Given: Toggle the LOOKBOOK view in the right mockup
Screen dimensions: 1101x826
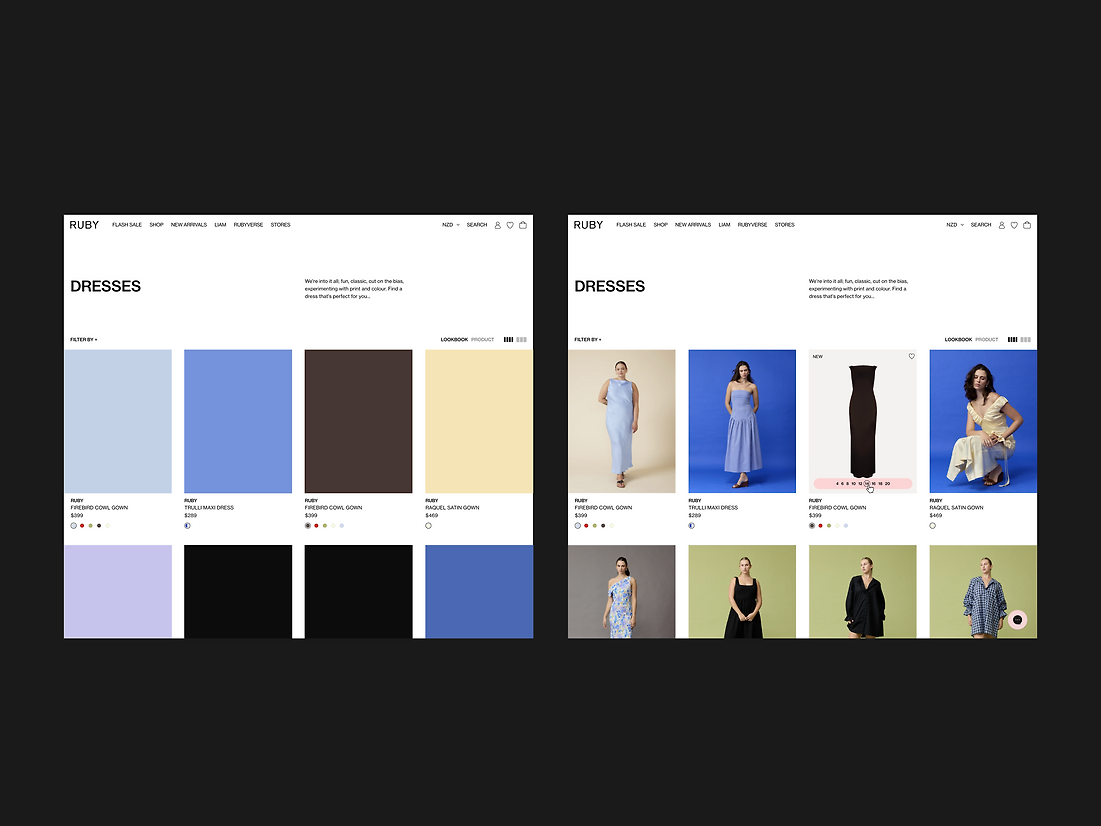Looking at the screenshot, I should (958, 340).
